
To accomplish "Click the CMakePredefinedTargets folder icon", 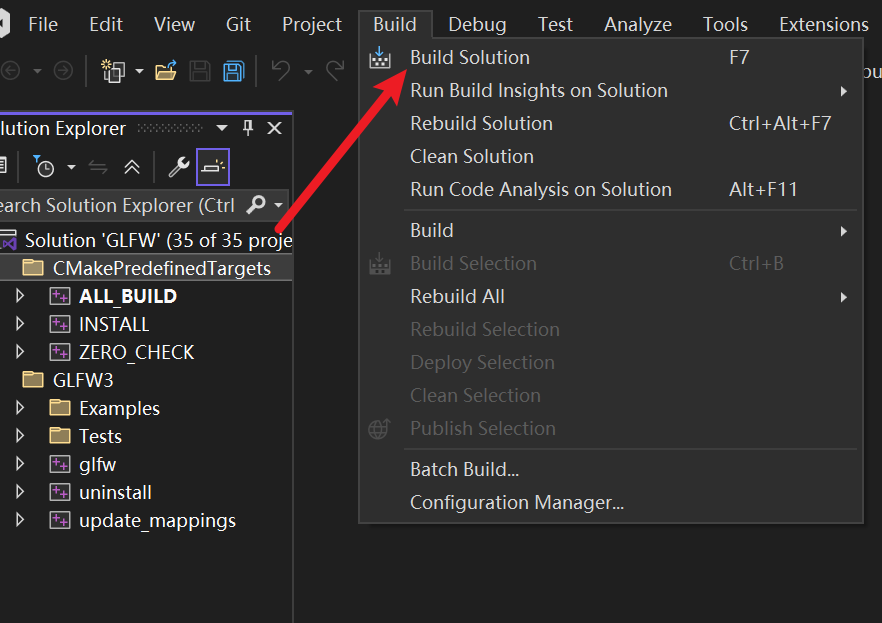I will click(x=33, y=268).
